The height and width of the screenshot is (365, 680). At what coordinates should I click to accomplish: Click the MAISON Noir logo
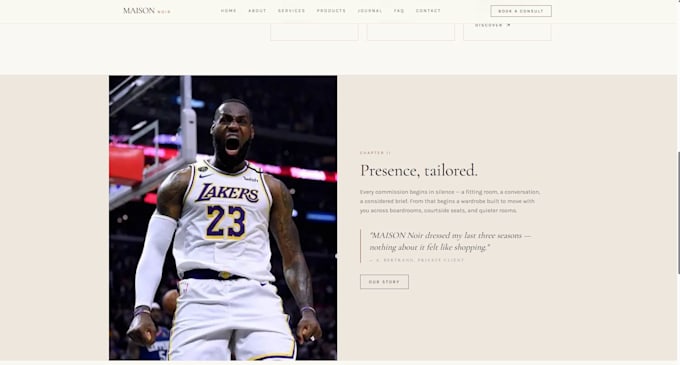[x=147, y=11]
